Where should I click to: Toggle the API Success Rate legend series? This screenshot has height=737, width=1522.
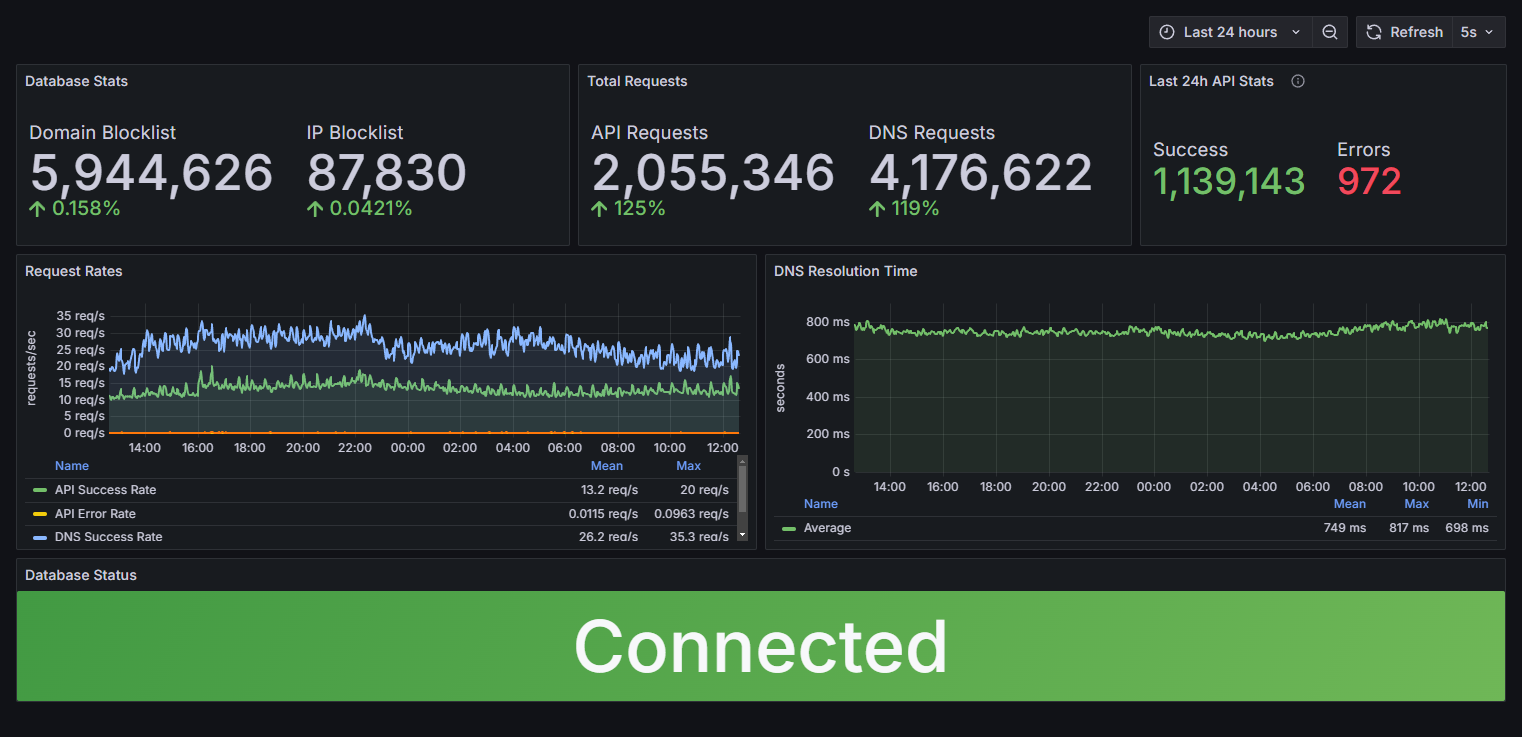105,490
